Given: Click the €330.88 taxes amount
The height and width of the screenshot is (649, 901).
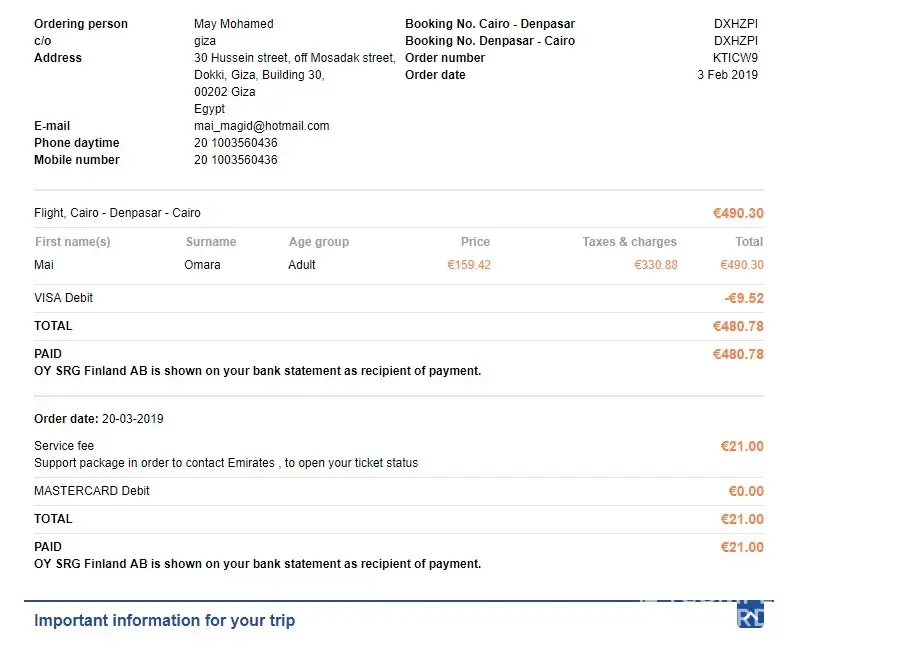Looking at the screenshot, I should pos(655,265).
